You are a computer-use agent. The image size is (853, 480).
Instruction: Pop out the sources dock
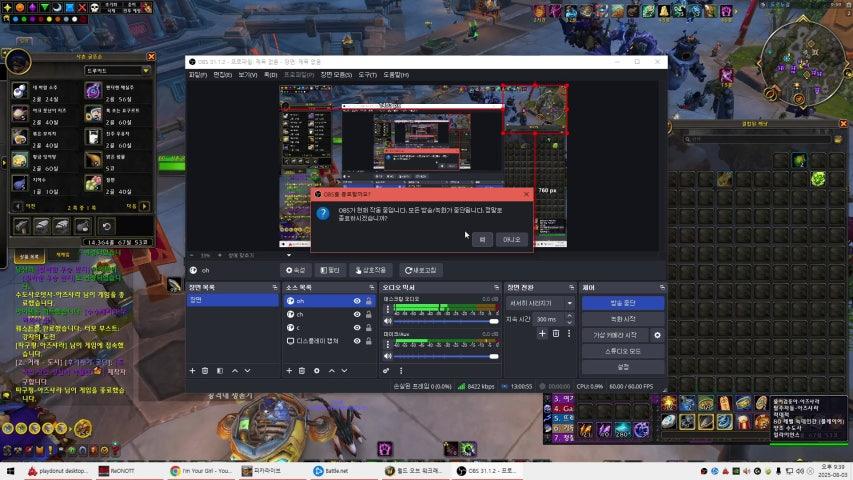pos(372,287)
